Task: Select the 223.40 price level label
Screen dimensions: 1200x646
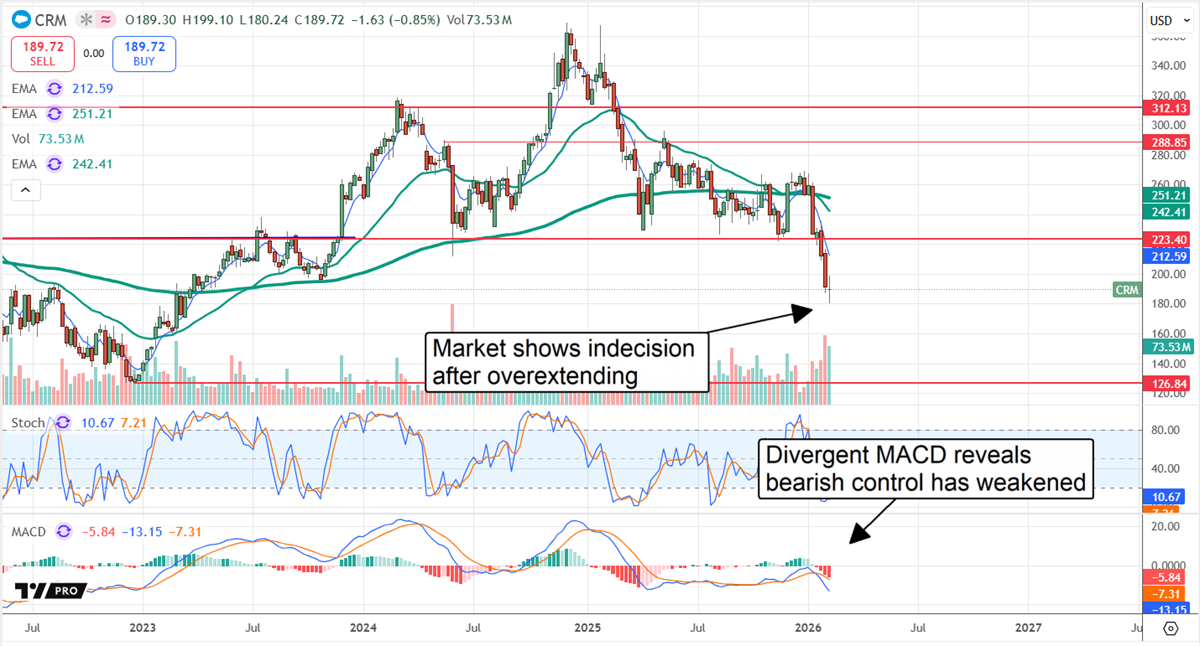Action: [x=1167, y=239]
